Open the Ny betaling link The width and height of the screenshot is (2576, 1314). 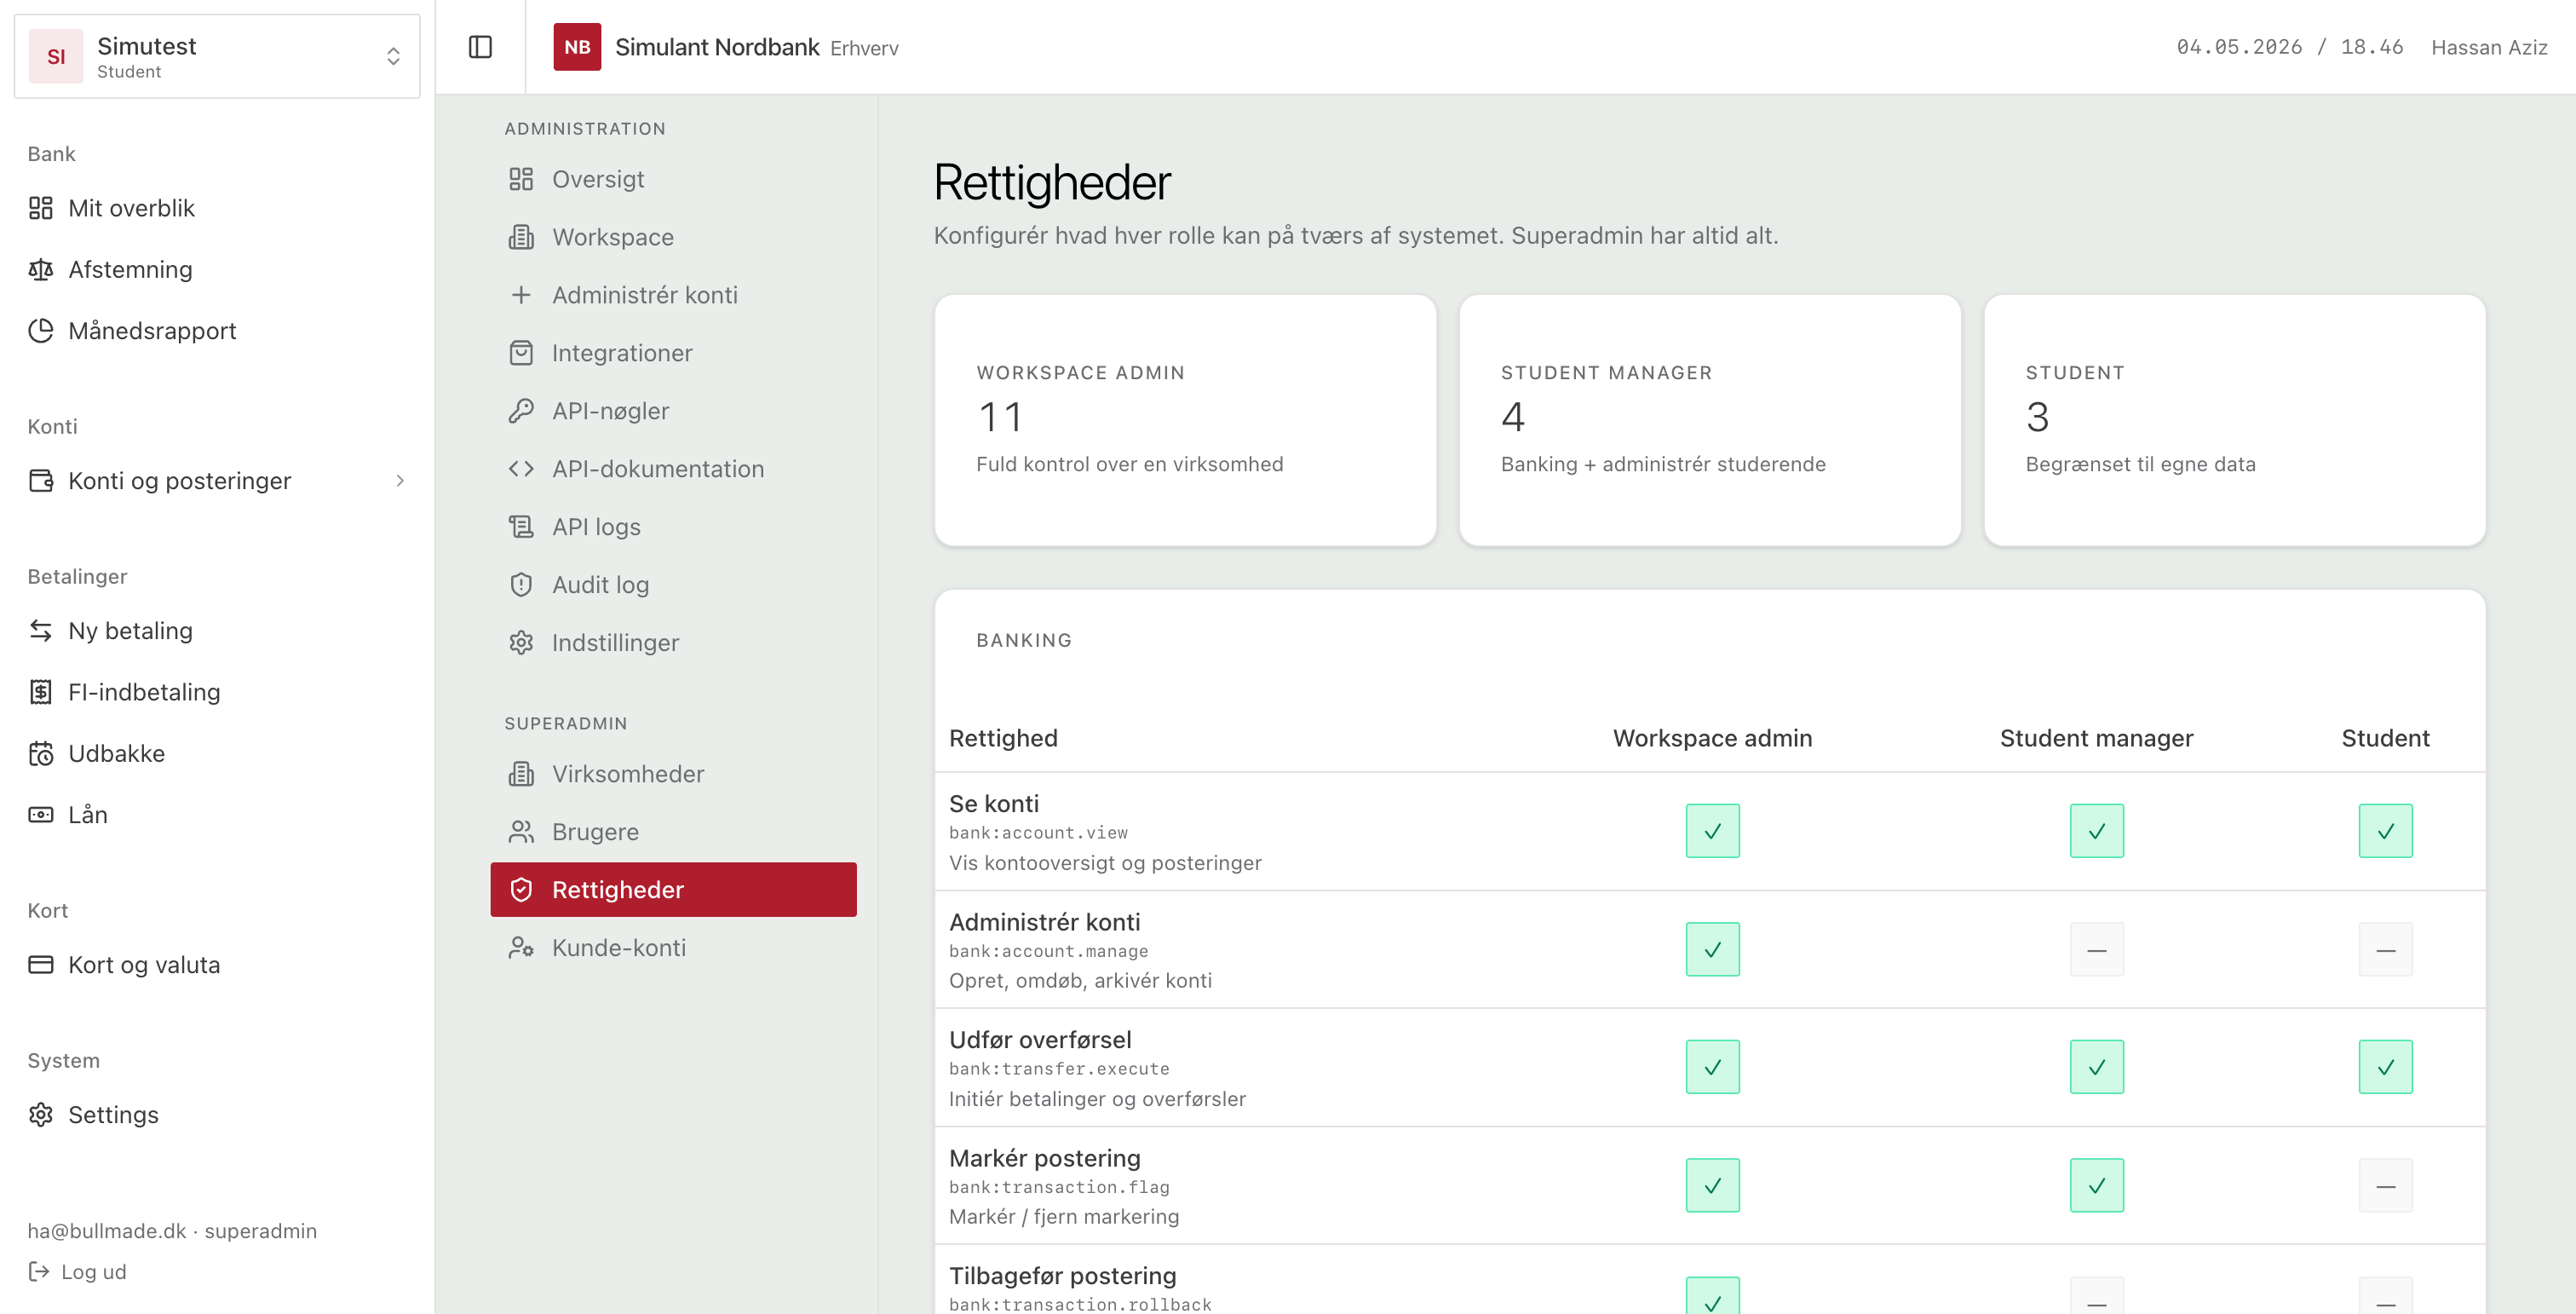[x=217, y=631]
